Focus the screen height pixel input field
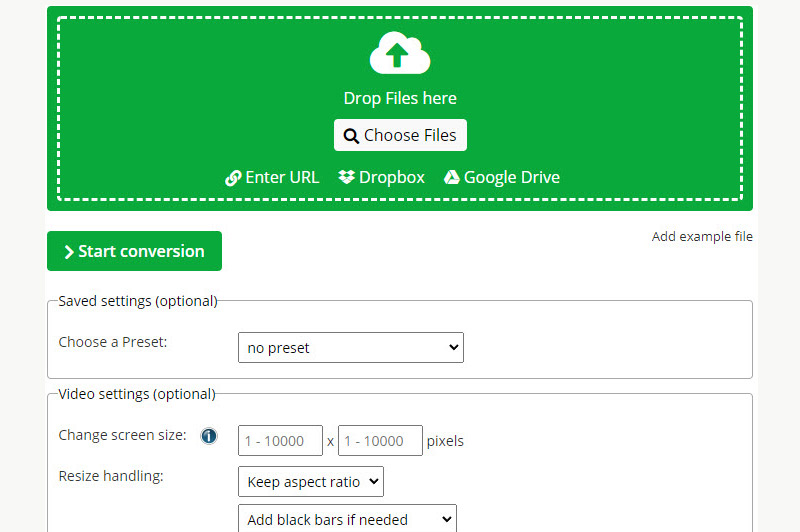 [380, 441]
